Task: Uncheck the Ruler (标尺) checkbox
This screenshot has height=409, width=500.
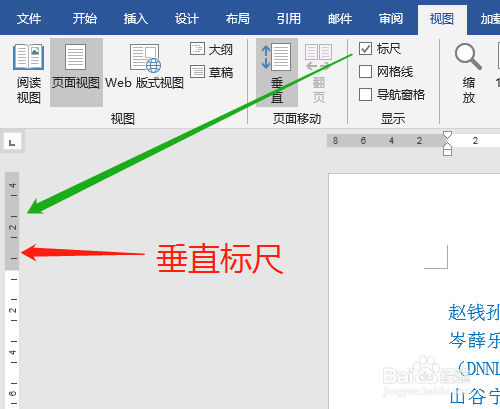Action: [366, 49]
